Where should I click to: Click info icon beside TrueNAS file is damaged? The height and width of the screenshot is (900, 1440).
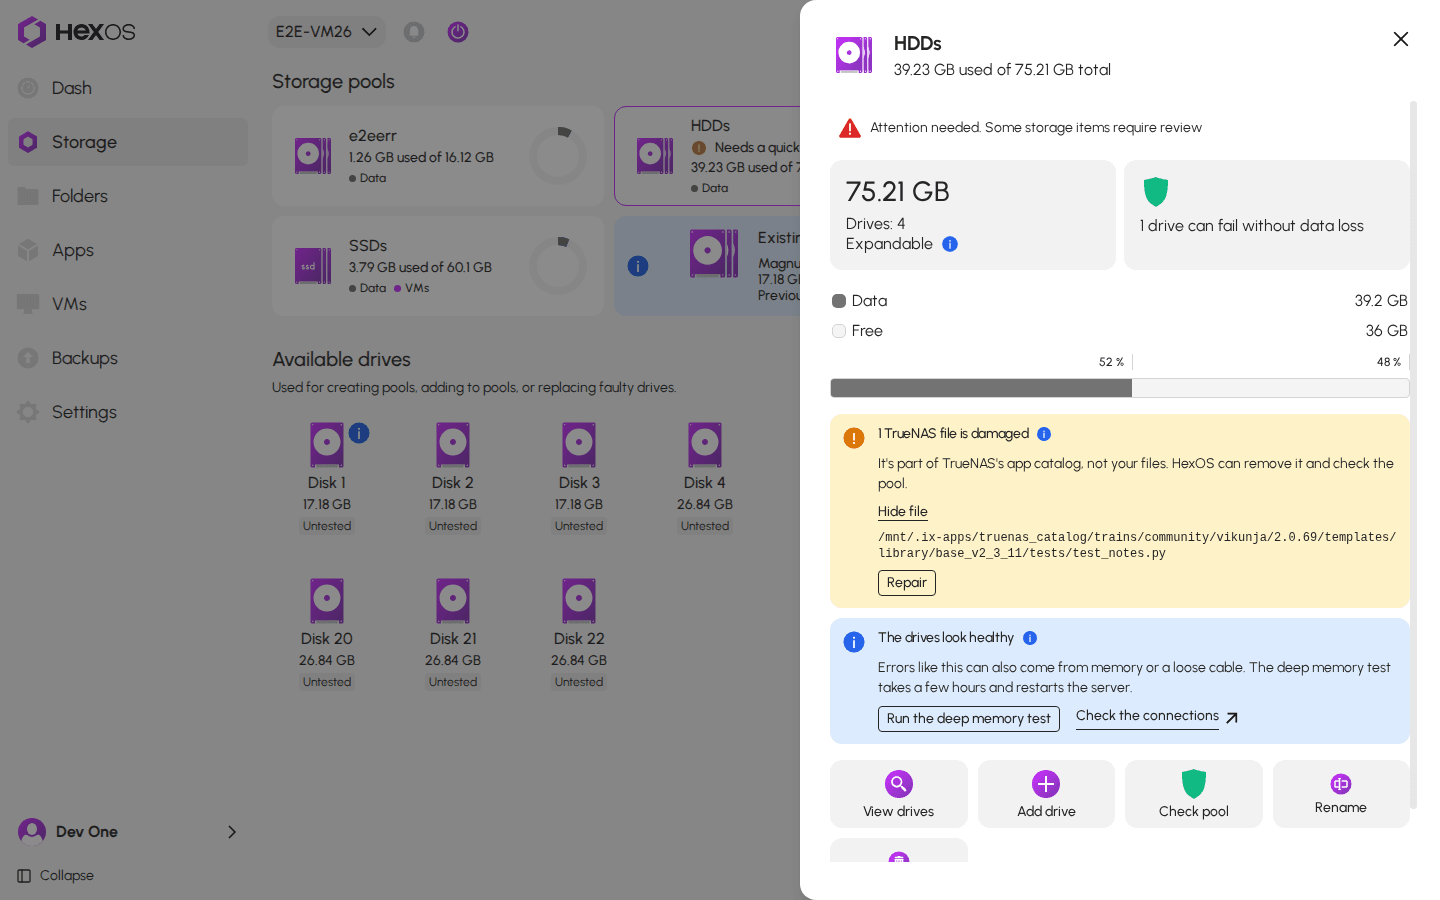click(x=1044, y=434)
